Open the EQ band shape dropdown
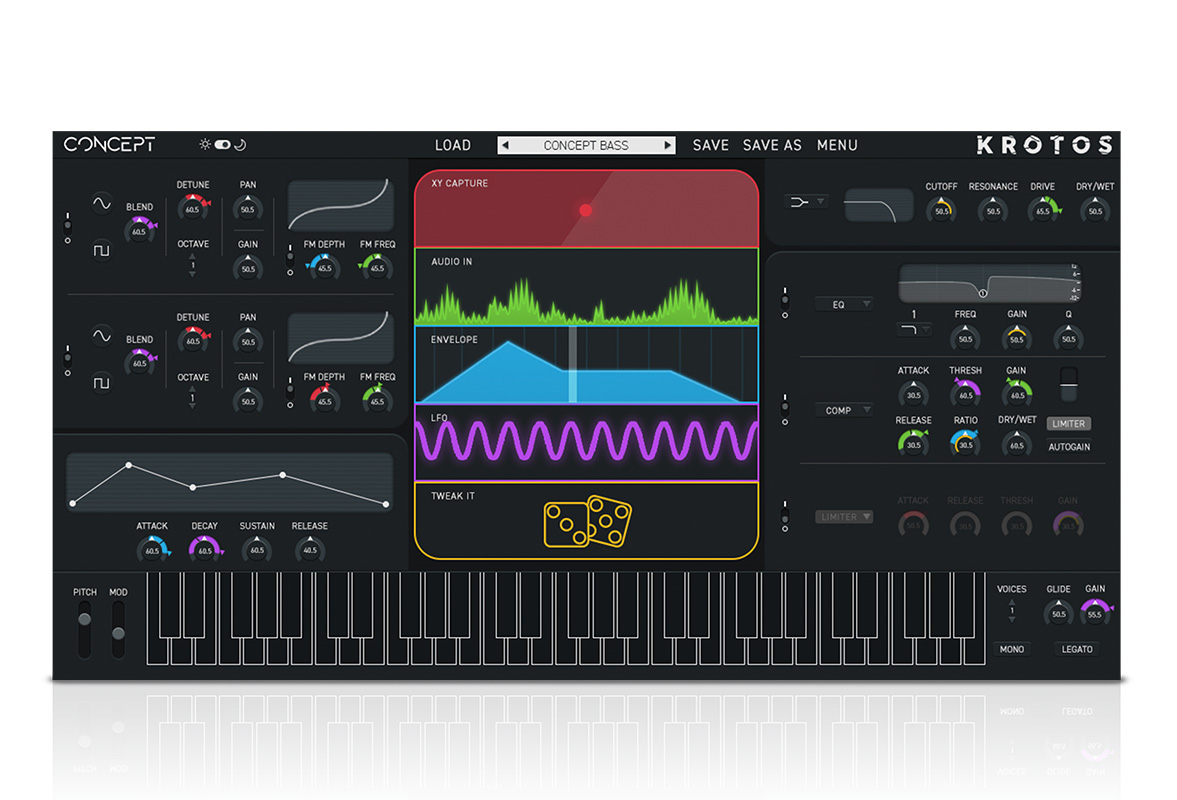 (x=914, y=329)
